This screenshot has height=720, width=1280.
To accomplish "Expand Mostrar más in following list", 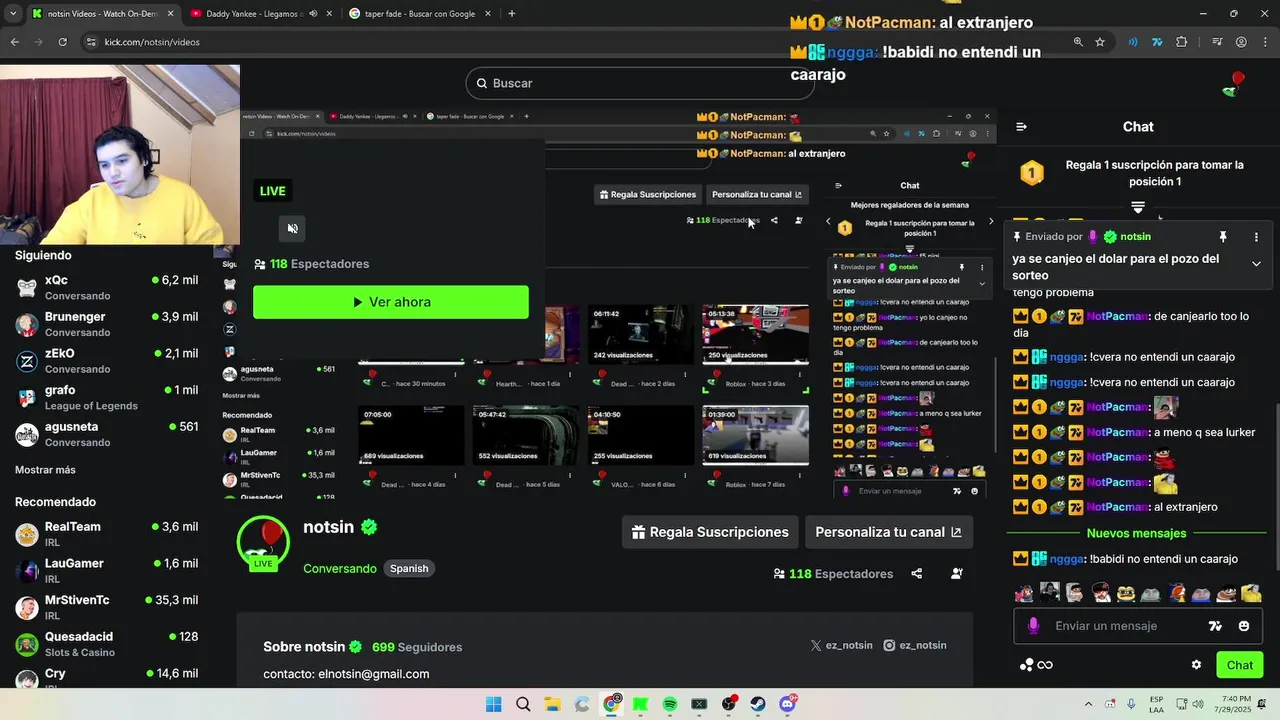I will coord(45,470).
